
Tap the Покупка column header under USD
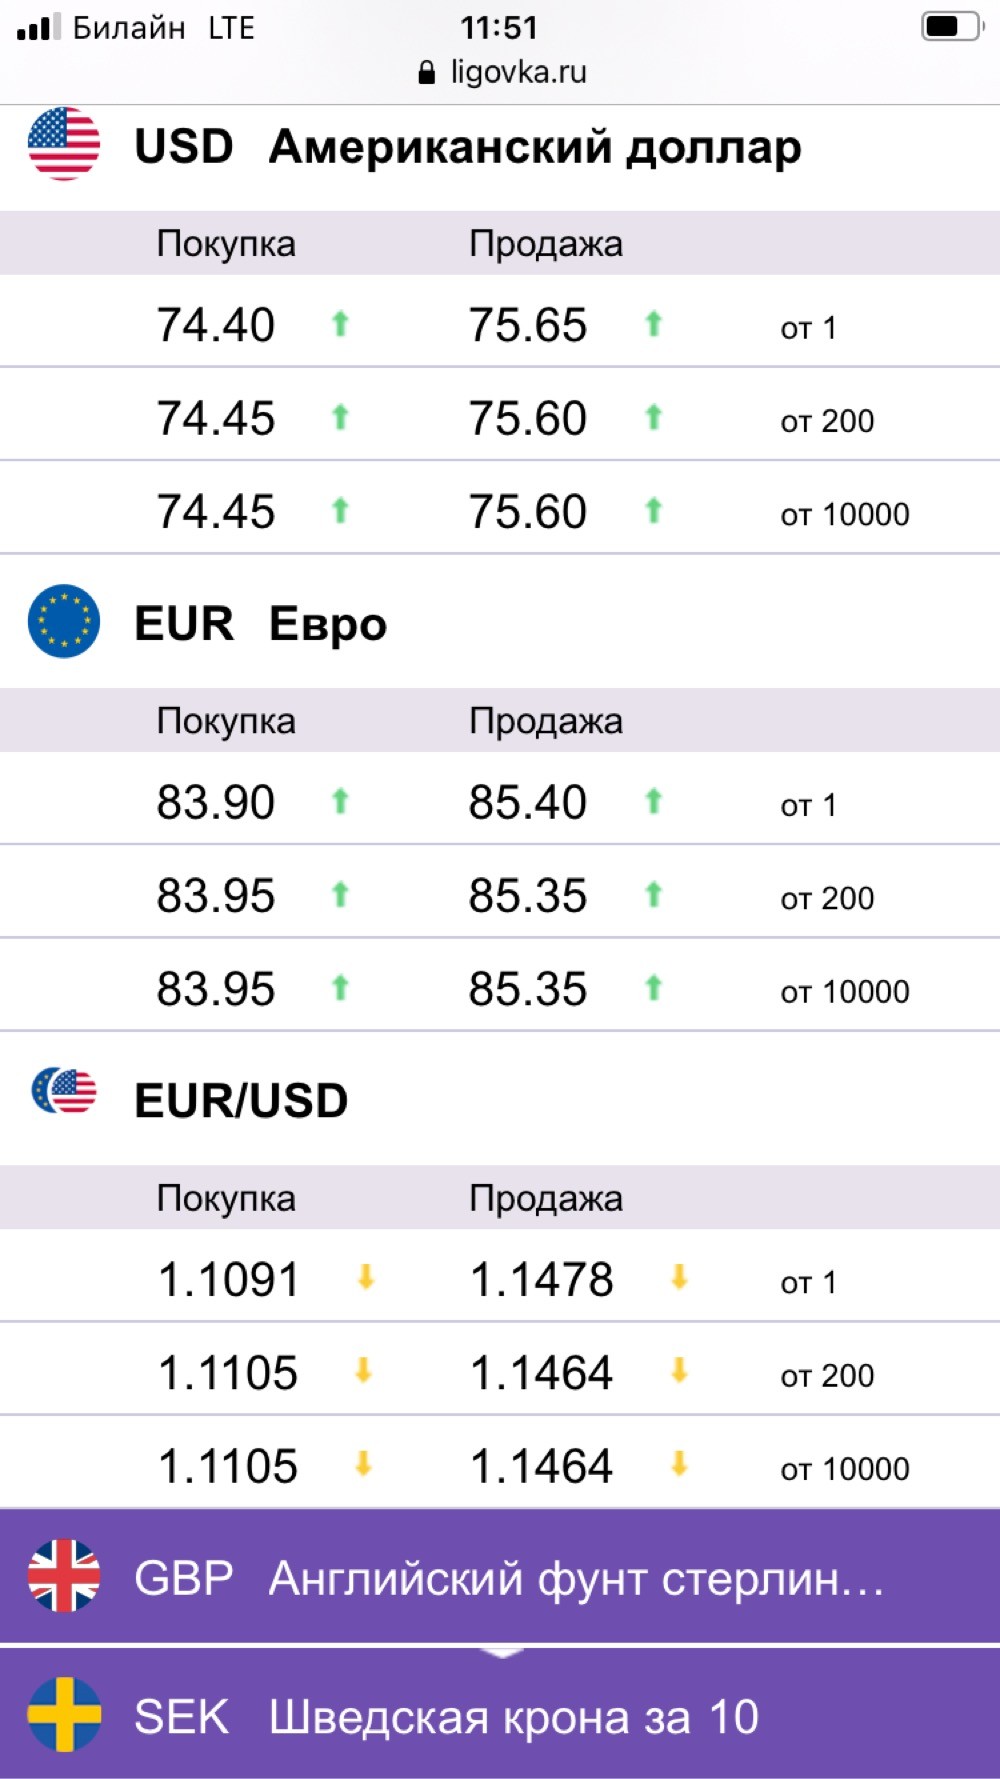point(226,244)
